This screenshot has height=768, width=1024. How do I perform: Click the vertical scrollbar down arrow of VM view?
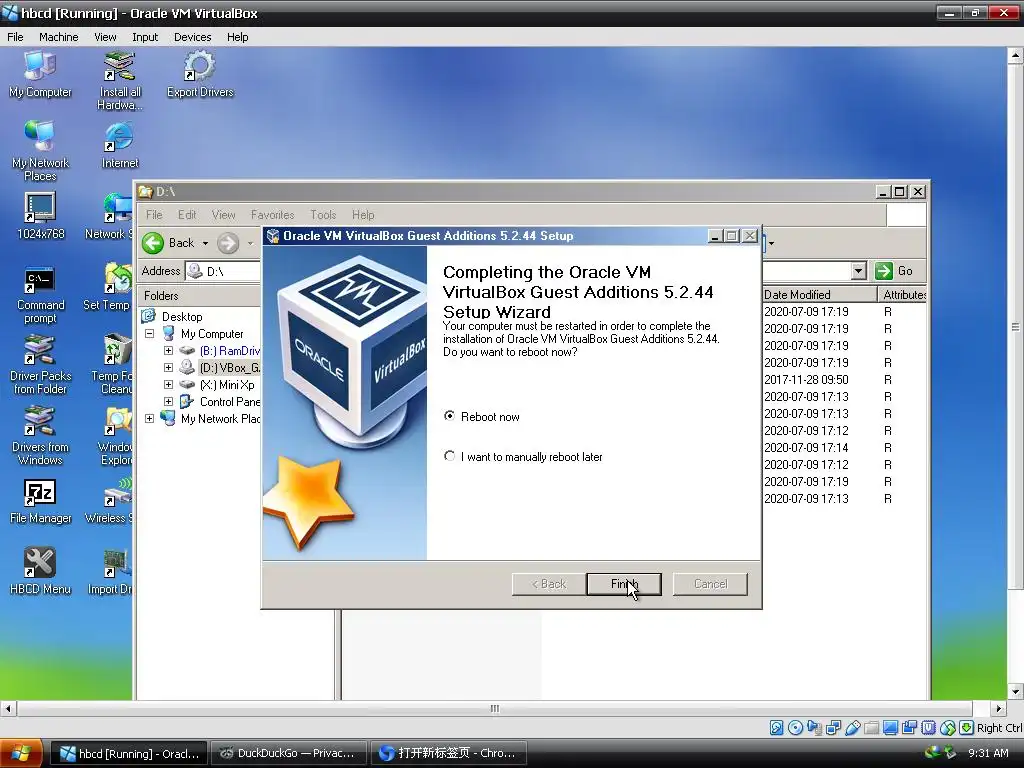(1015, 692)
